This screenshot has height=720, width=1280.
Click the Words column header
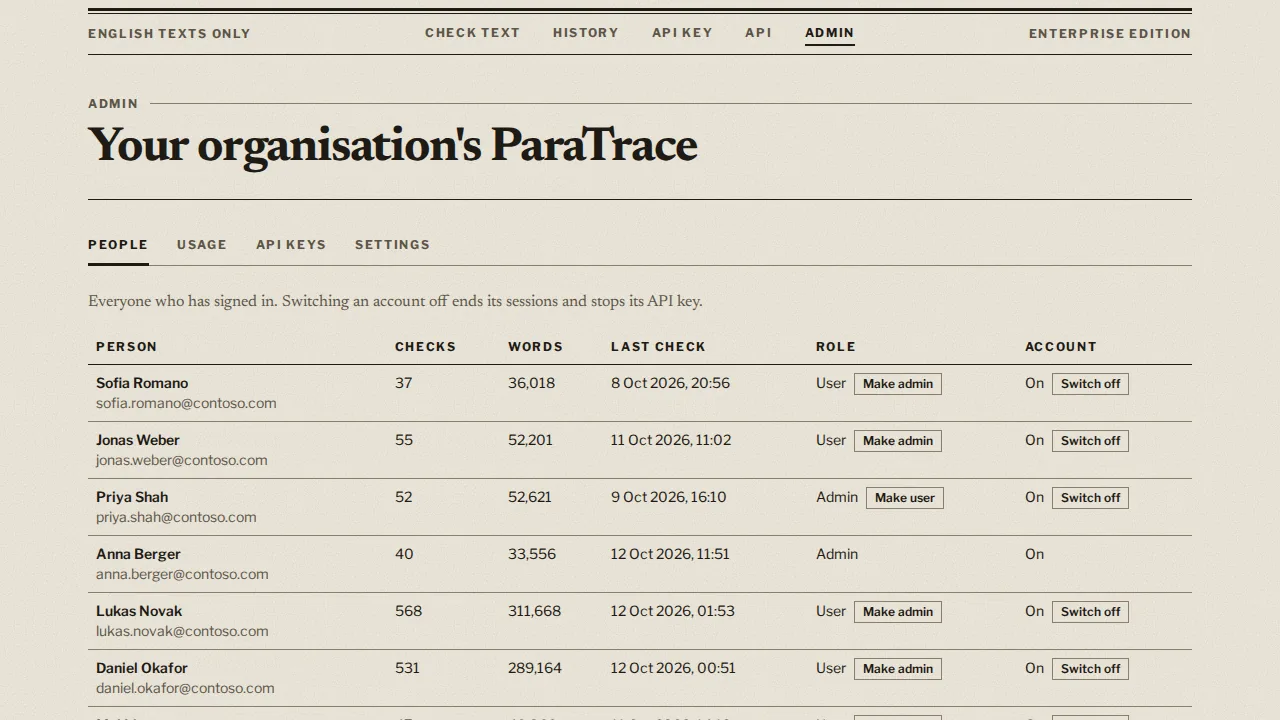pyautogui.click(x=536, y=347)
